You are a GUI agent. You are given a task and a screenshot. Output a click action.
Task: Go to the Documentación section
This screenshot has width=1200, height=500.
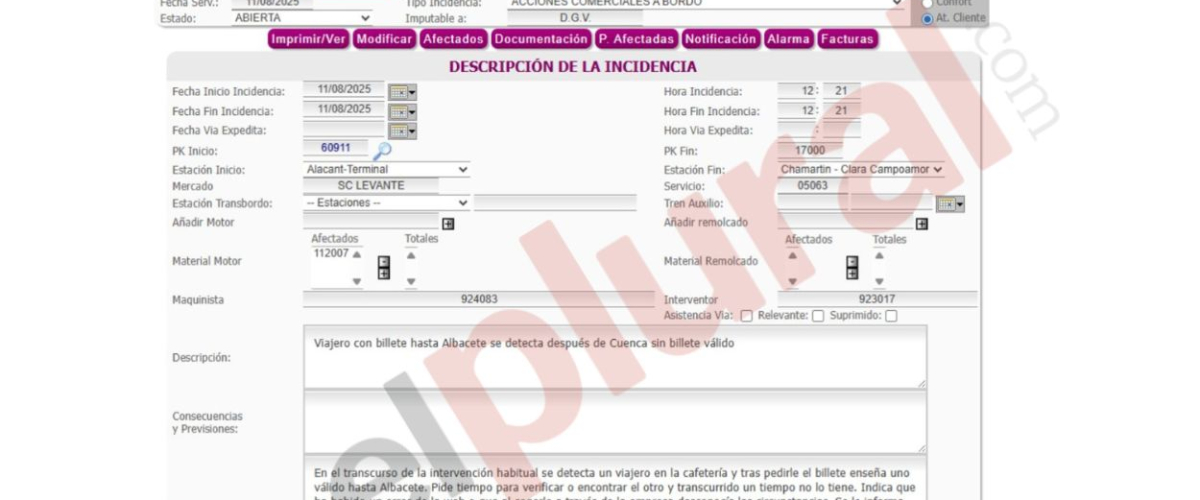coord(541,39)
